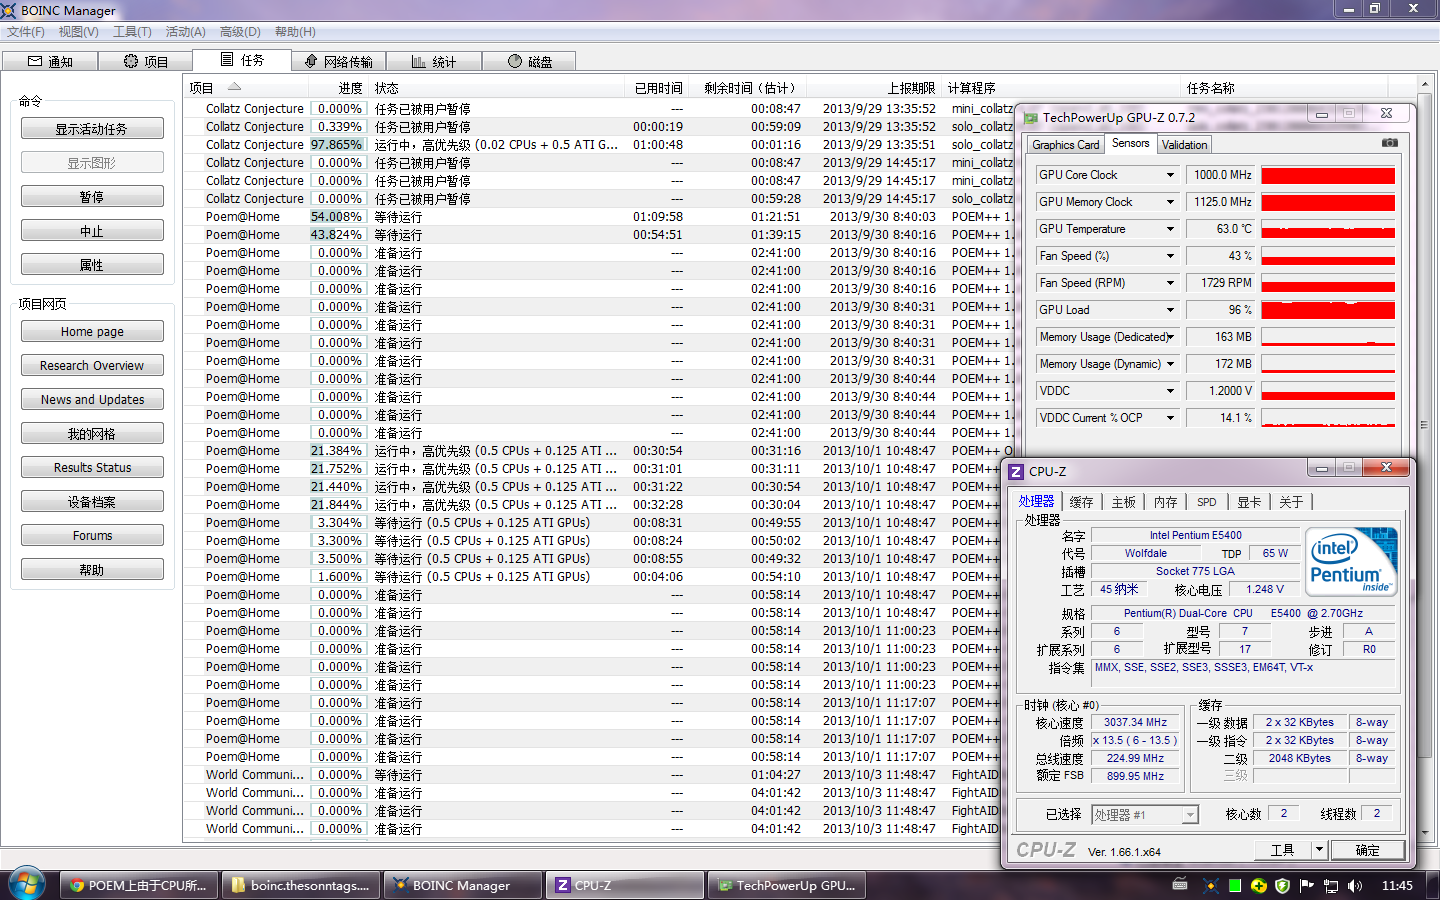Click green square tray icon
Viewport: 1440px width, 900px height.
tap(1235, 885)
